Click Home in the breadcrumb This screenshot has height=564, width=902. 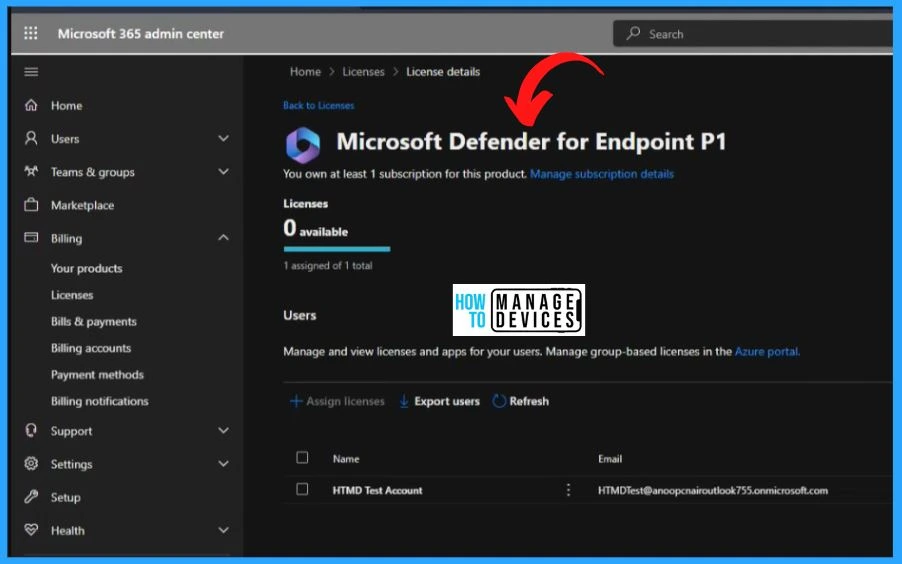[x=305, y=71]
